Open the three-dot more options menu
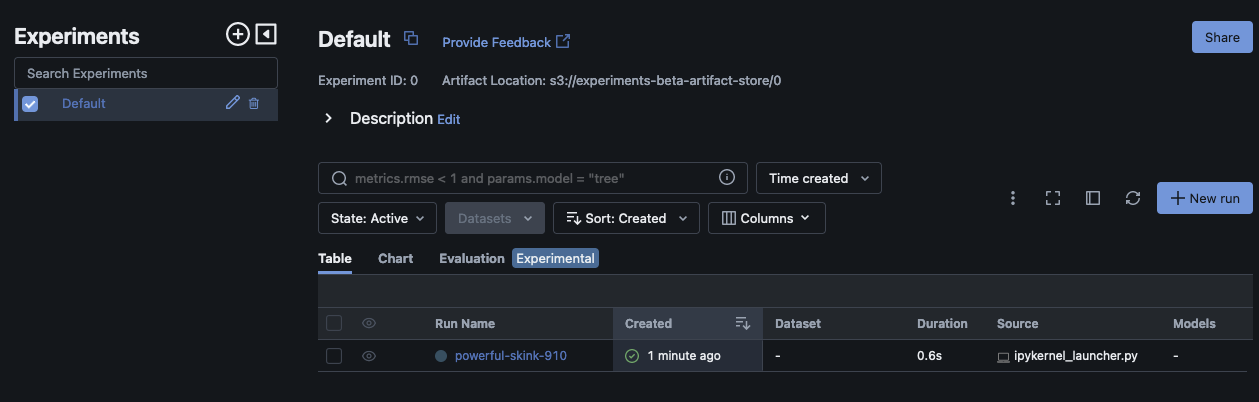 [1013, 198]
